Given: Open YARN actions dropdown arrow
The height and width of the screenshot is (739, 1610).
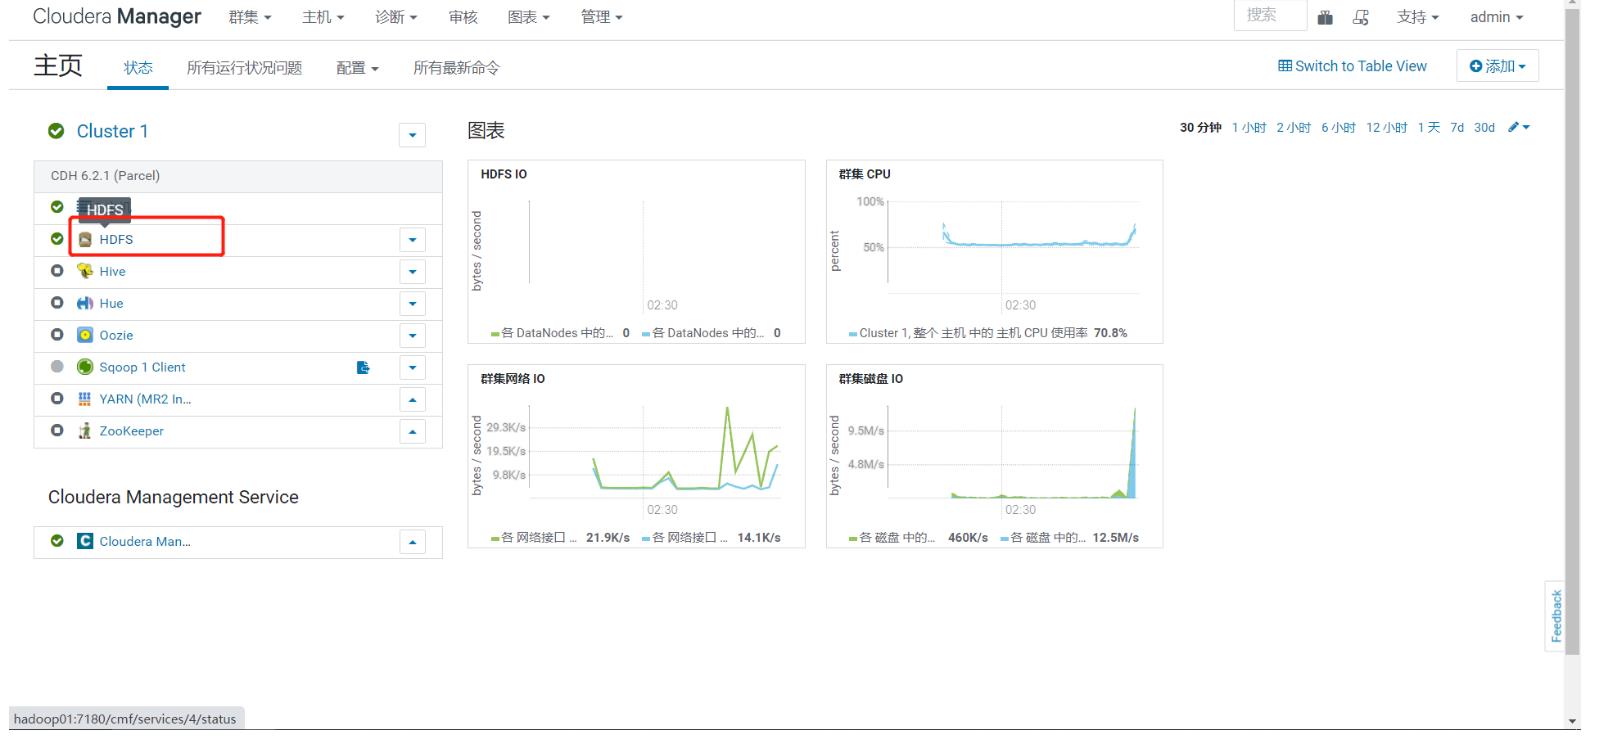Looking at the screenshot, I should click(412, 400).
